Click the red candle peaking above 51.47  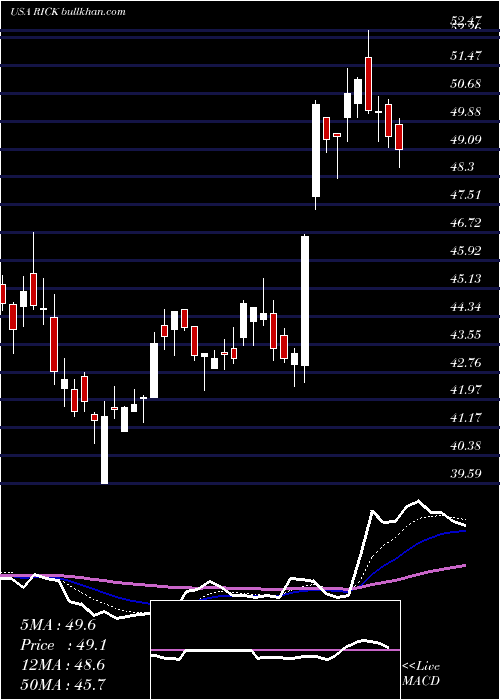tap(368, 83)
